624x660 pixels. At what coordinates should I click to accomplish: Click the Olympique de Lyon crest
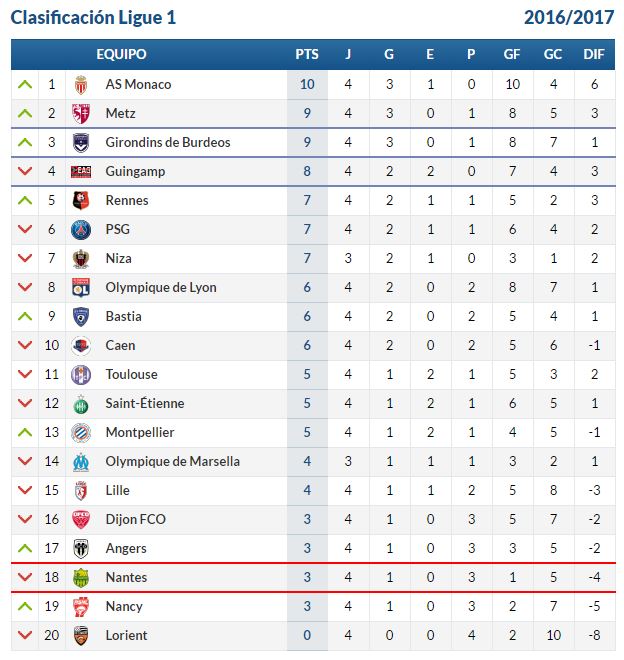click(81, 288)
